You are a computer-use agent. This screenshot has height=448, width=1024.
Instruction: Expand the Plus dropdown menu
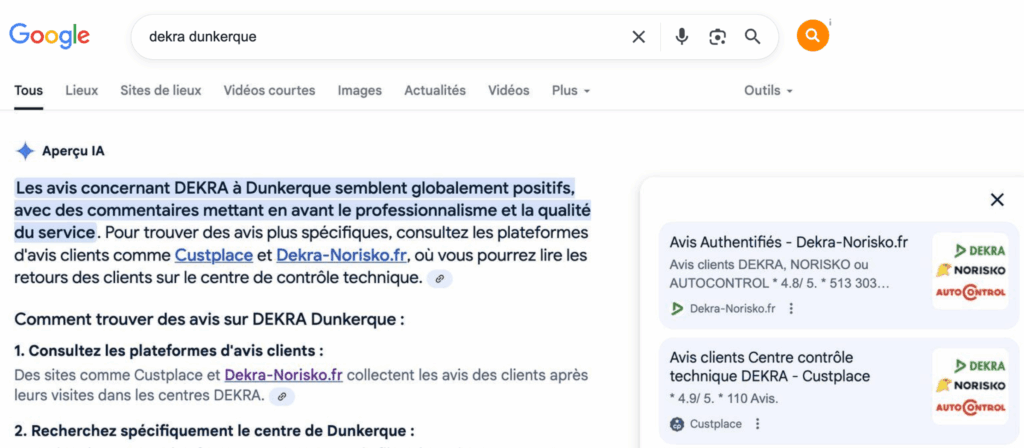pyautogui.click(x=570, y=90)
